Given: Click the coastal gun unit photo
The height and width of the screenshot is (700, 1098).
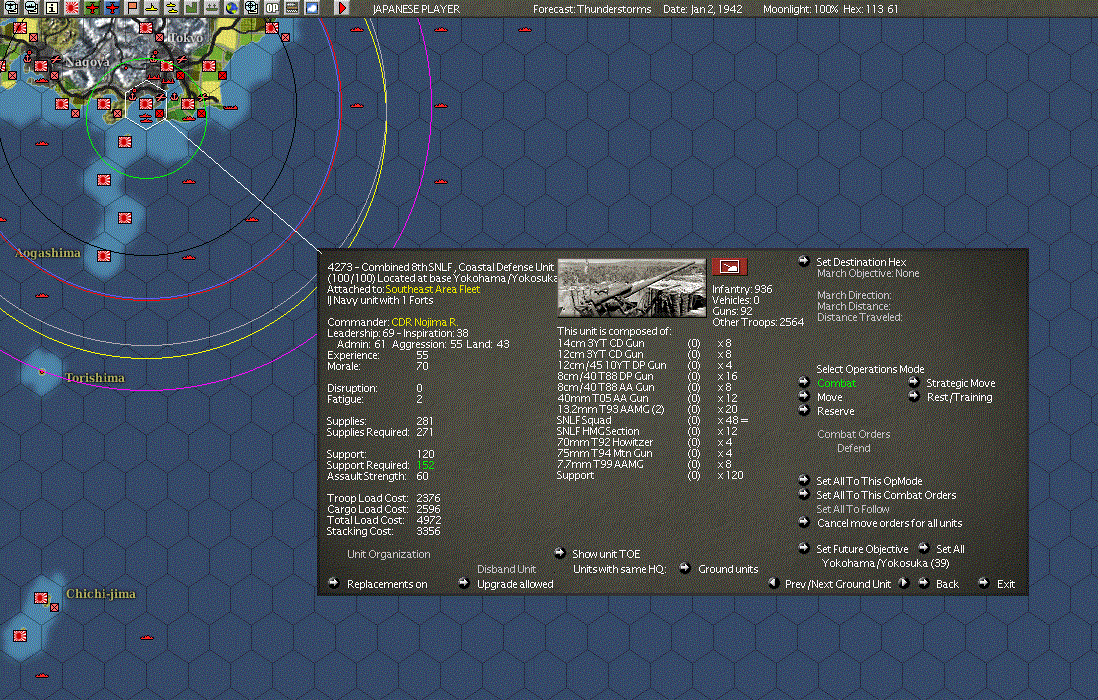Looking at the screenshot, I should (632, 288).
